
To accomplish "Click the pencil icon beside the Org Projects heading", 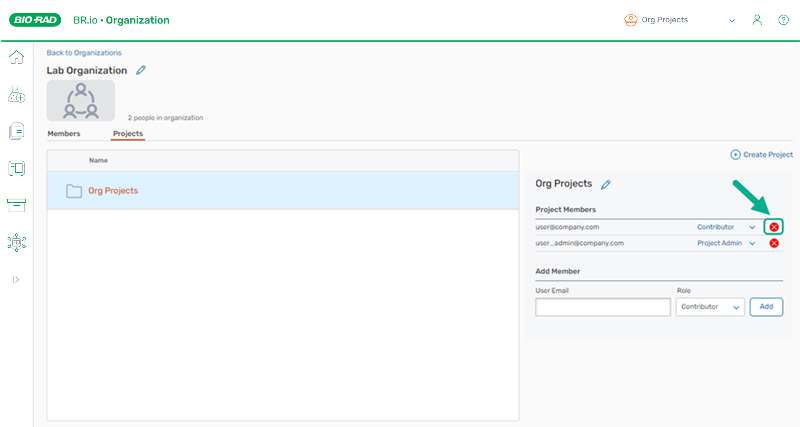I will 606,184.
